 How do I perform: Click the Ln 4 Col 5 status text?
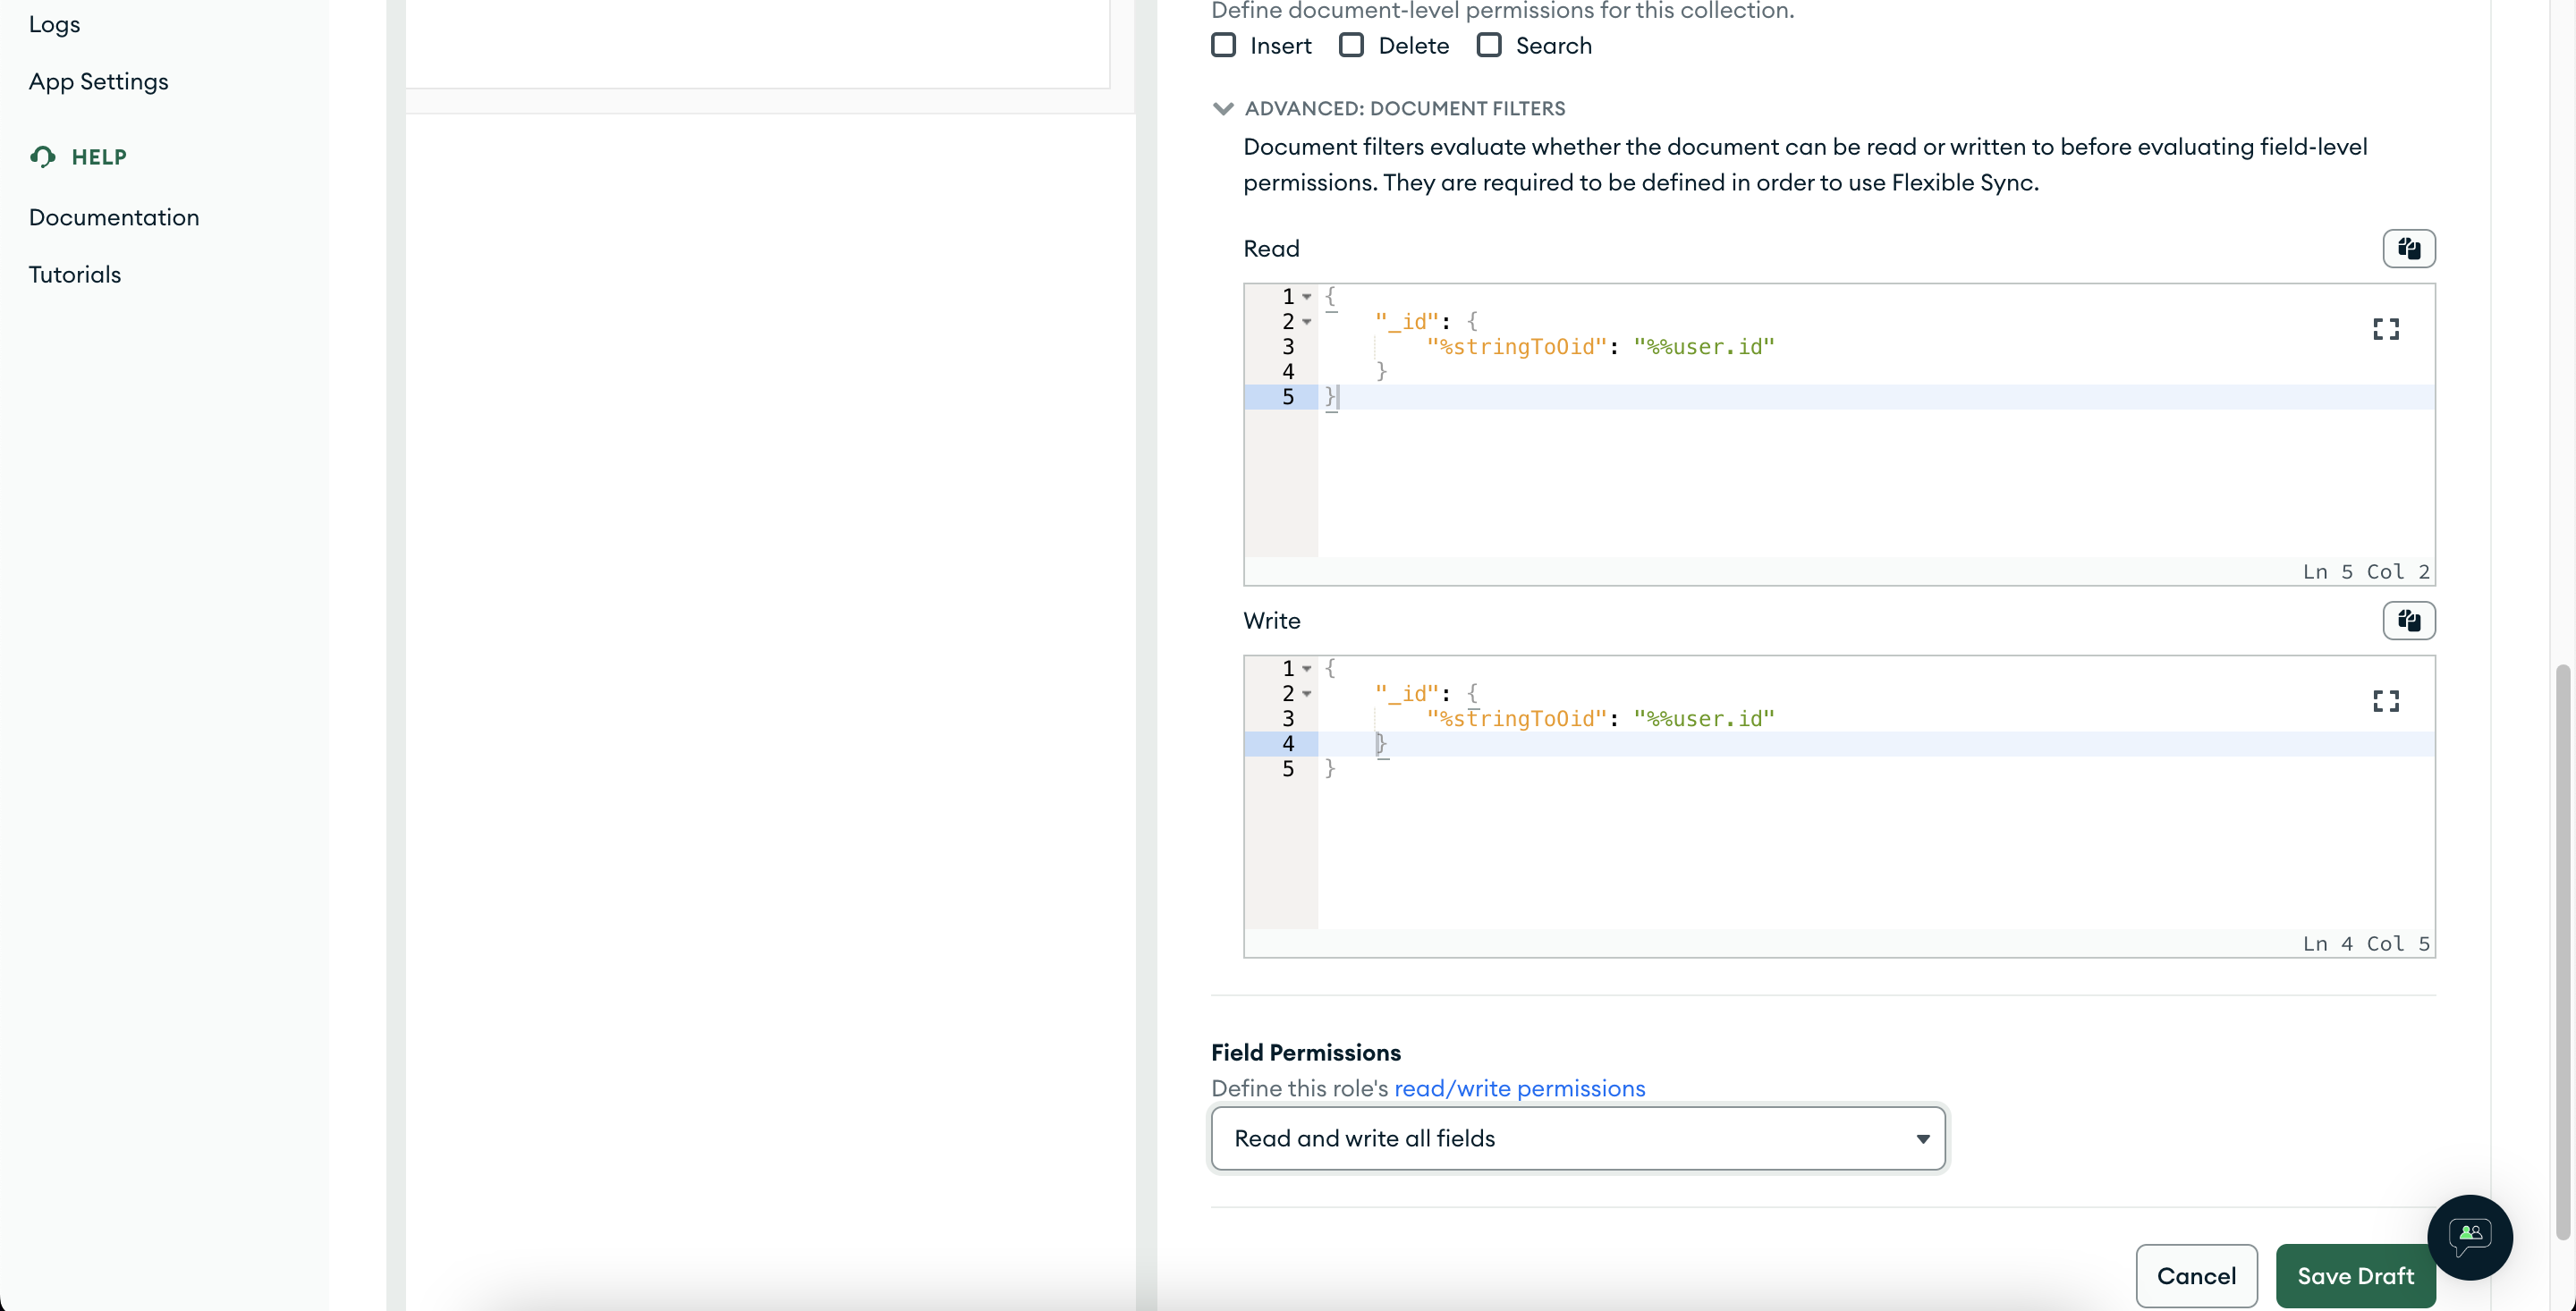pyautogui.click(x=2365, y=943)
